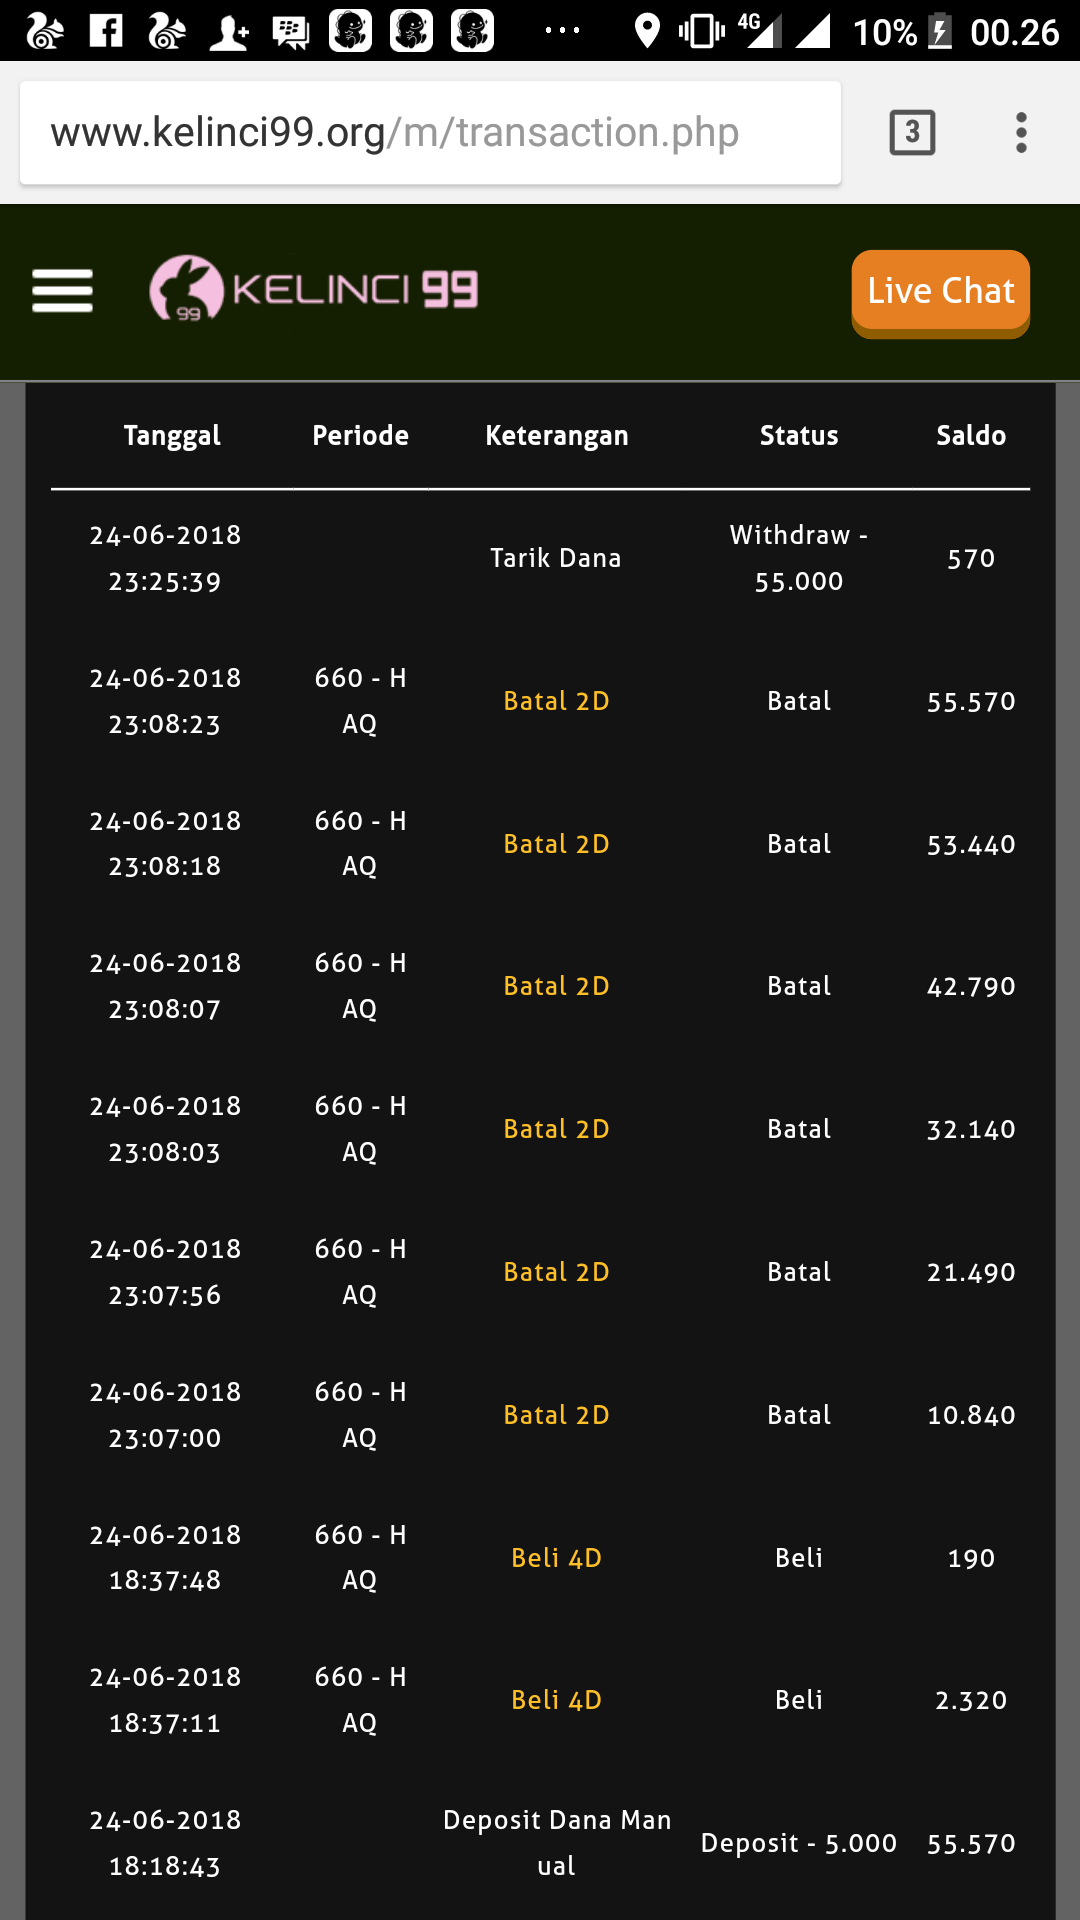Open the browser three-dot overflow menu
1080x1920 pixels.
click(1020, 132)
